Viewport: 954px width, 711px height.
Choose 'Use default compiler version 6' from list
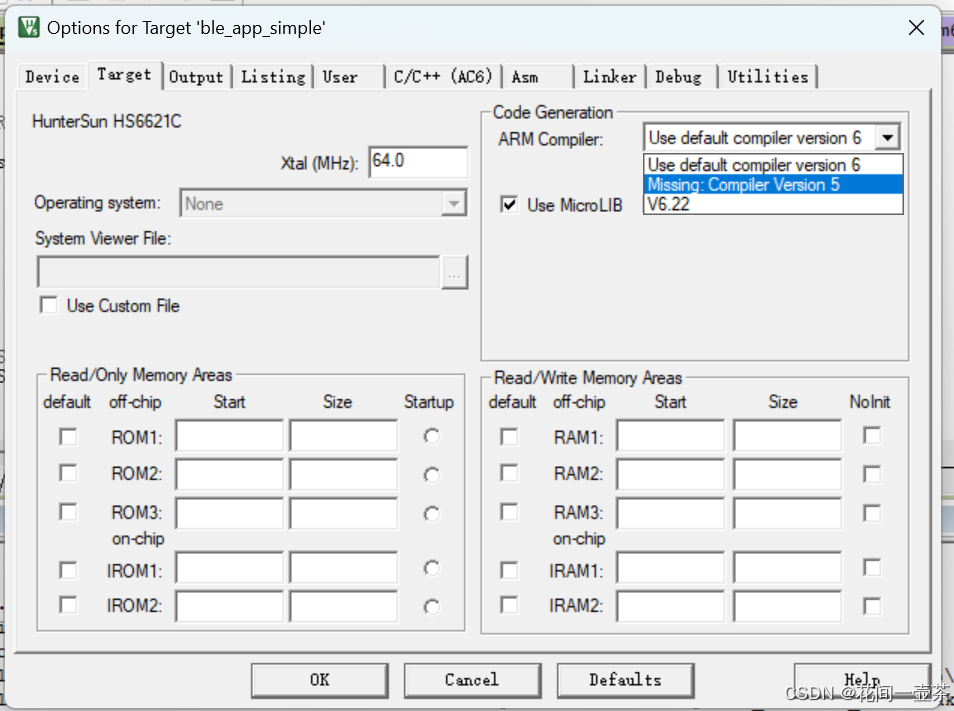[773, 165]
